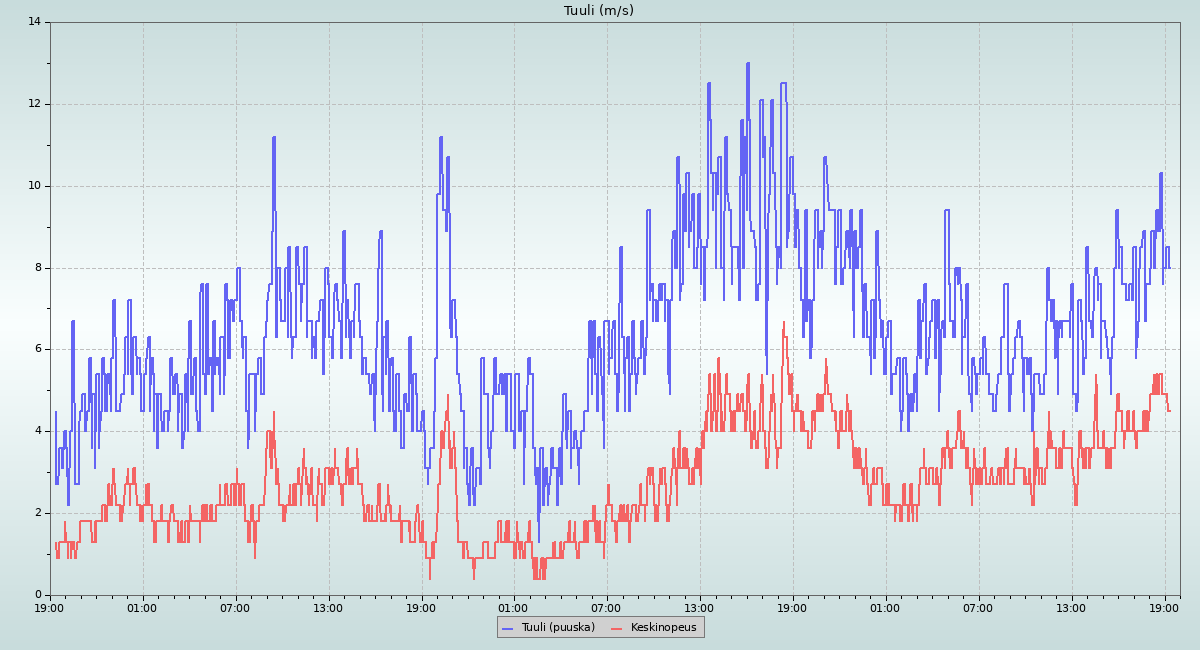Click the leftmost 01:00 x-axis label
1200x650 pixels.
(x=142, y=607)
